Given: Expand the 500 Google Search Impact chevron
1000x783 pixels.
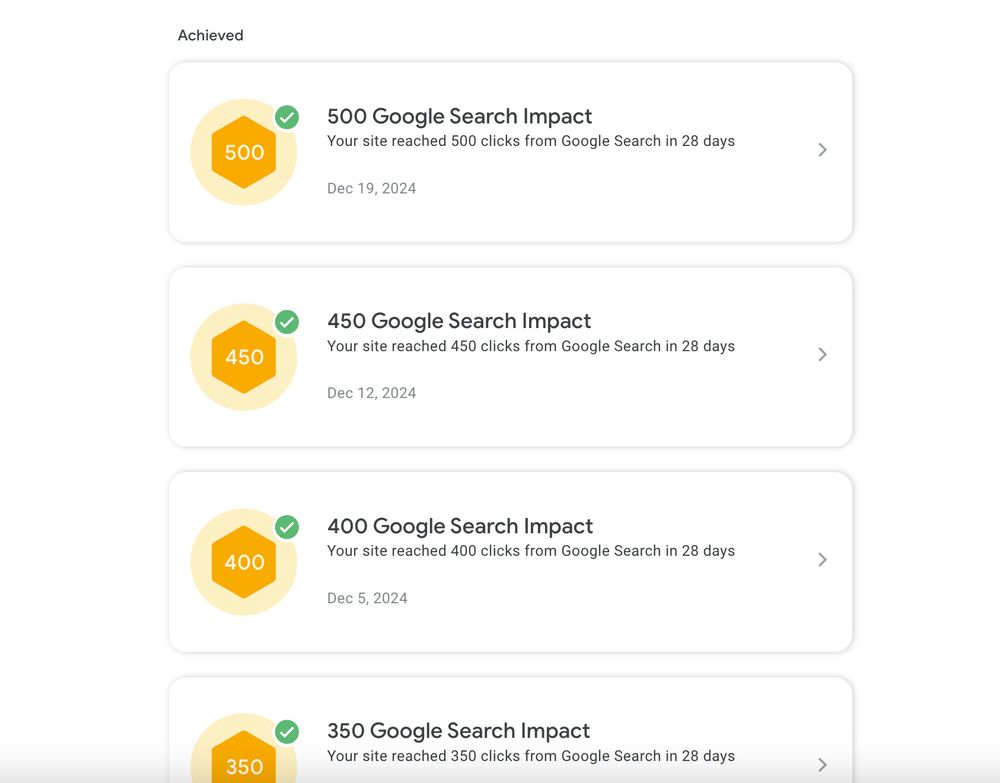Looking at the screenshot, I should (823, 150).
